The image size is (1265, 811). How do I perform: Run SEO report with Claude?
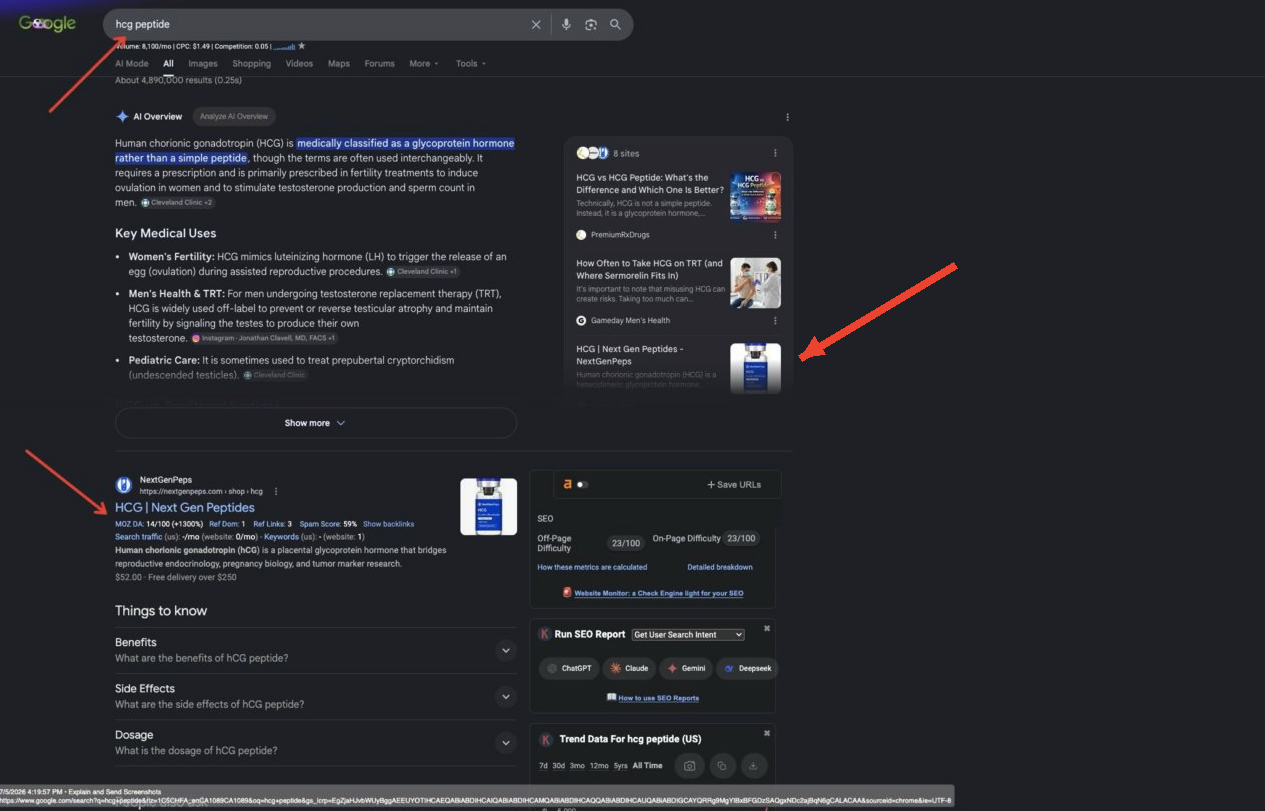point(629,668)
